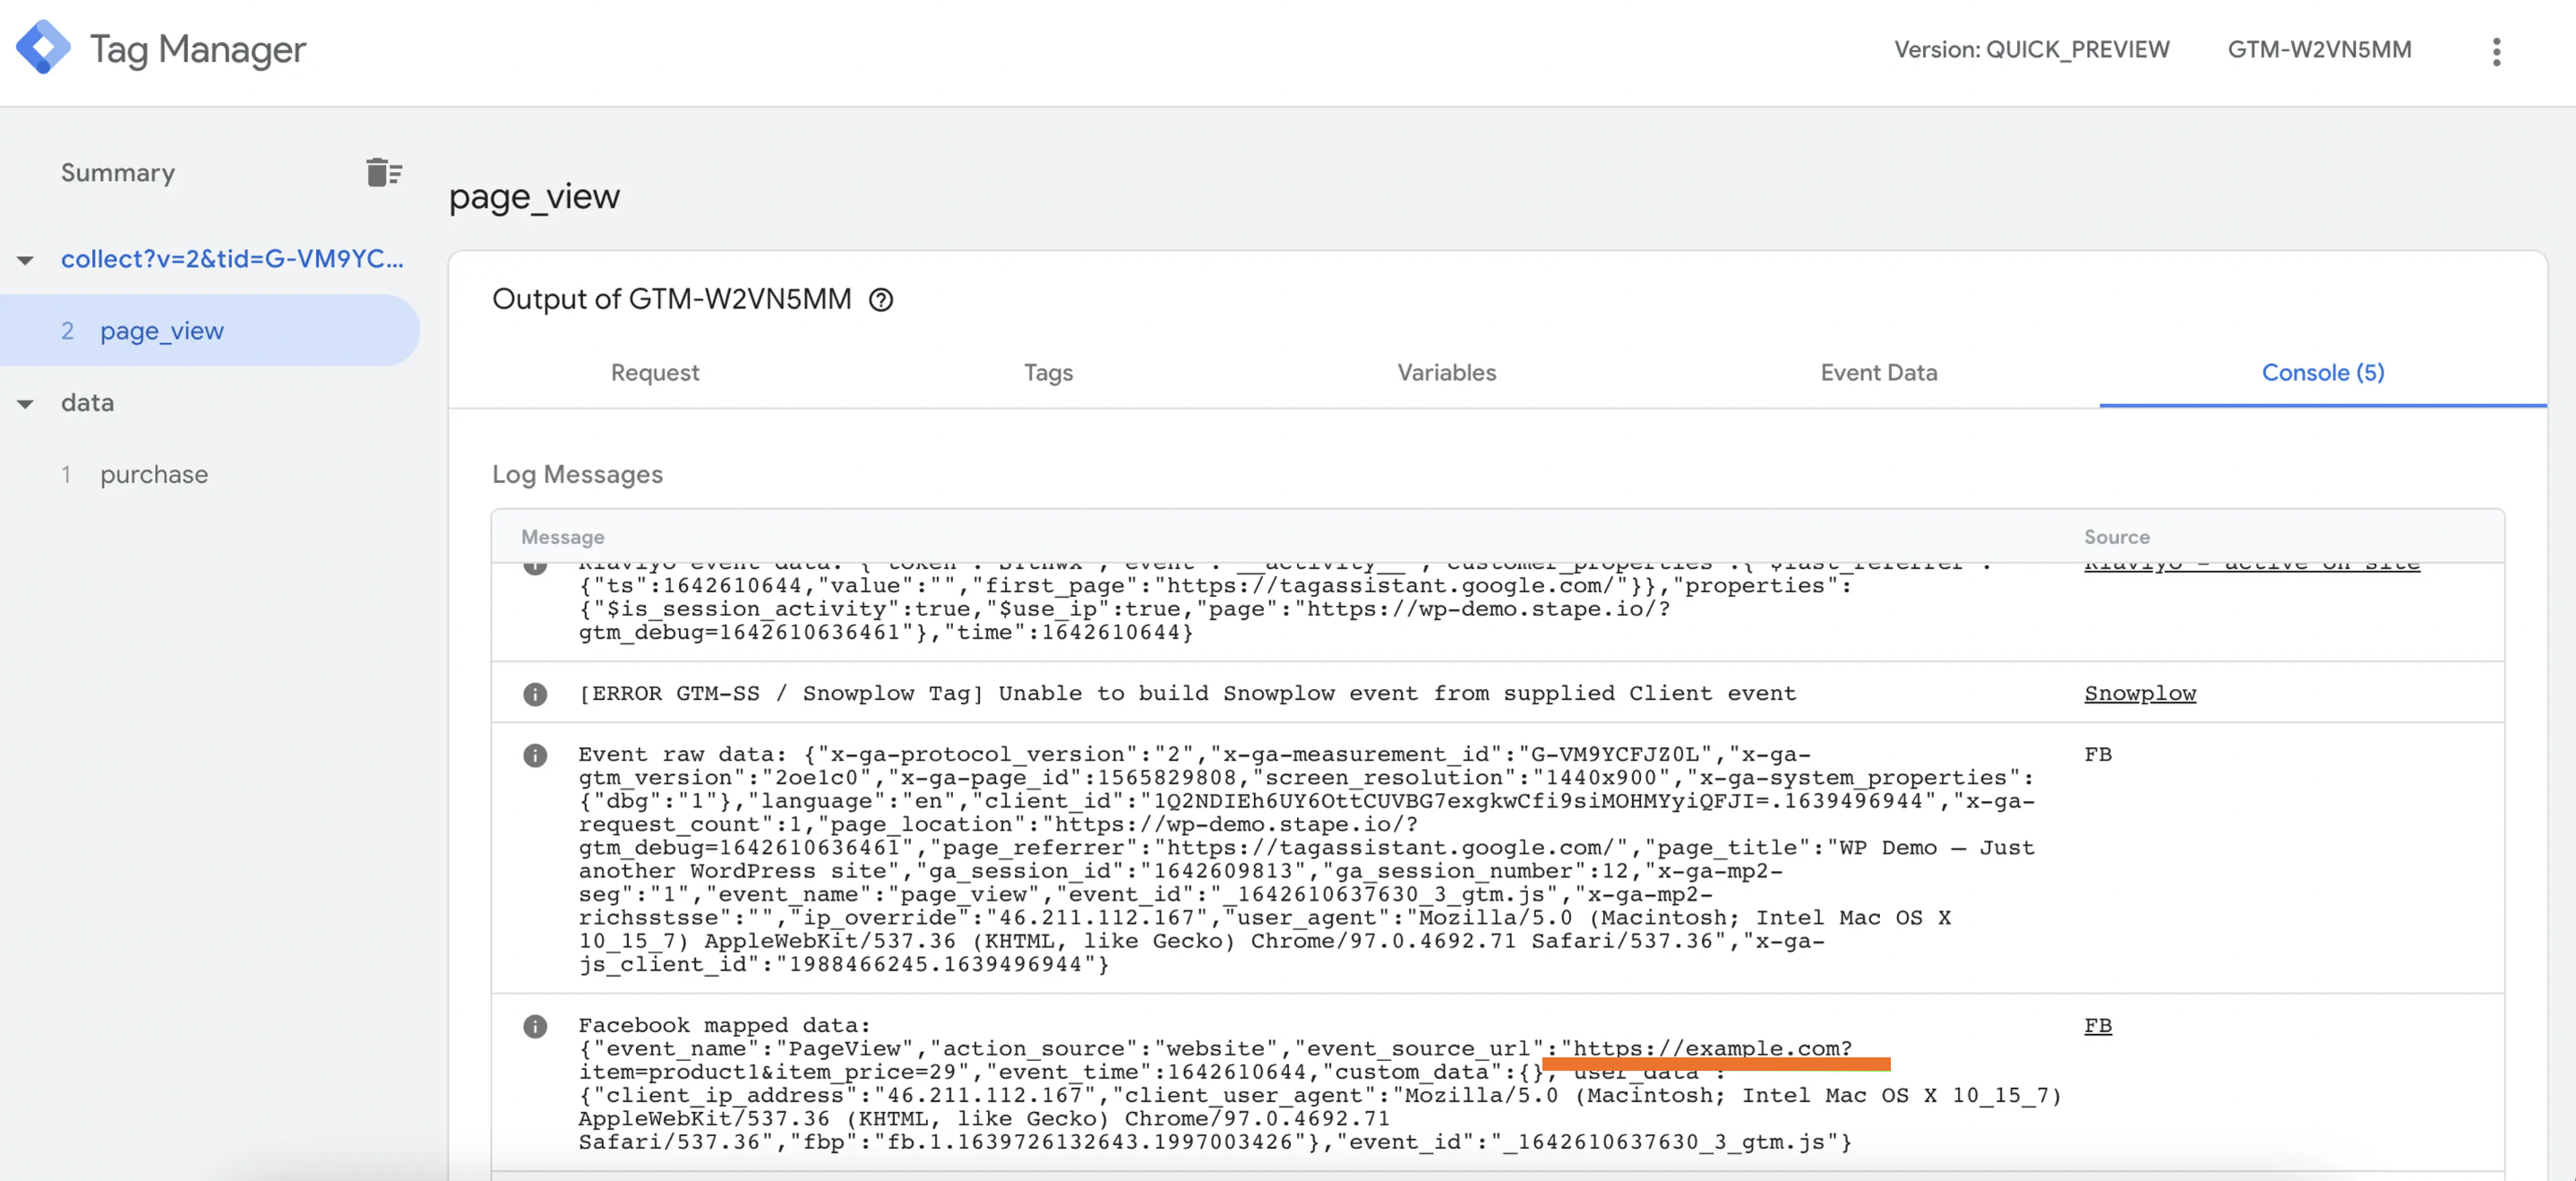The width and height of the screenshot is (2576, 1181).
Task: Clear the summary list with trash icon
Action: click(x=383, y=172)
